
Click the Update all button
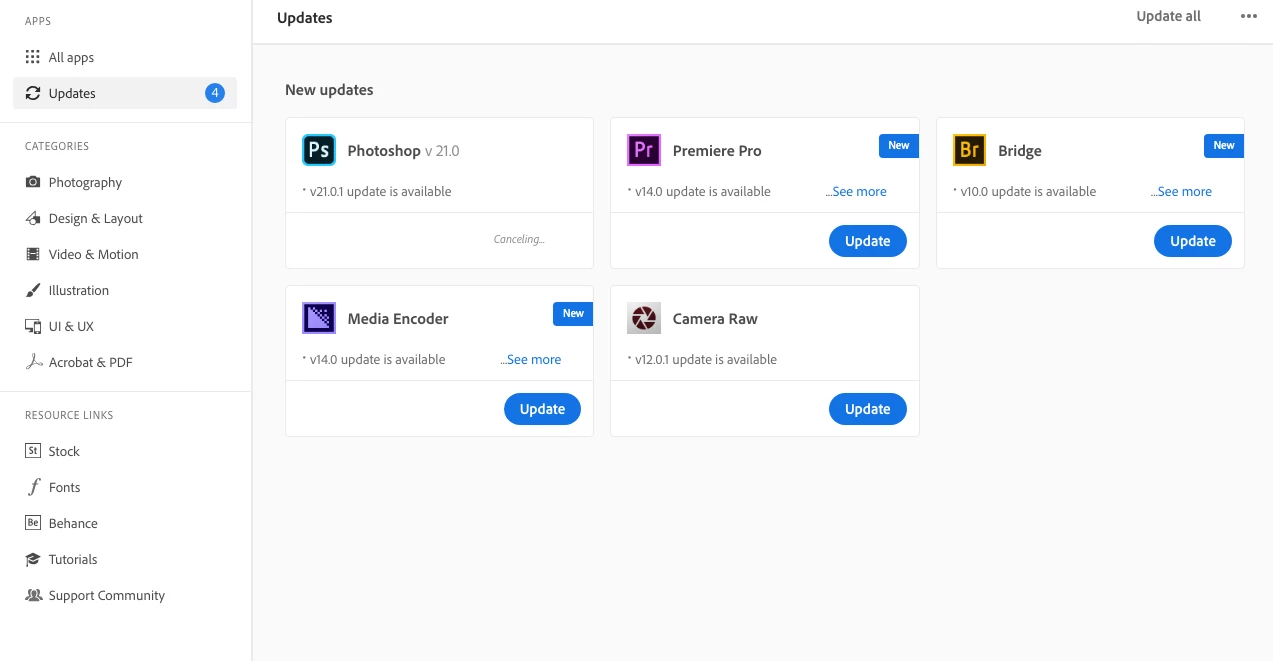pyautogui.click(x=1168, y=16)
